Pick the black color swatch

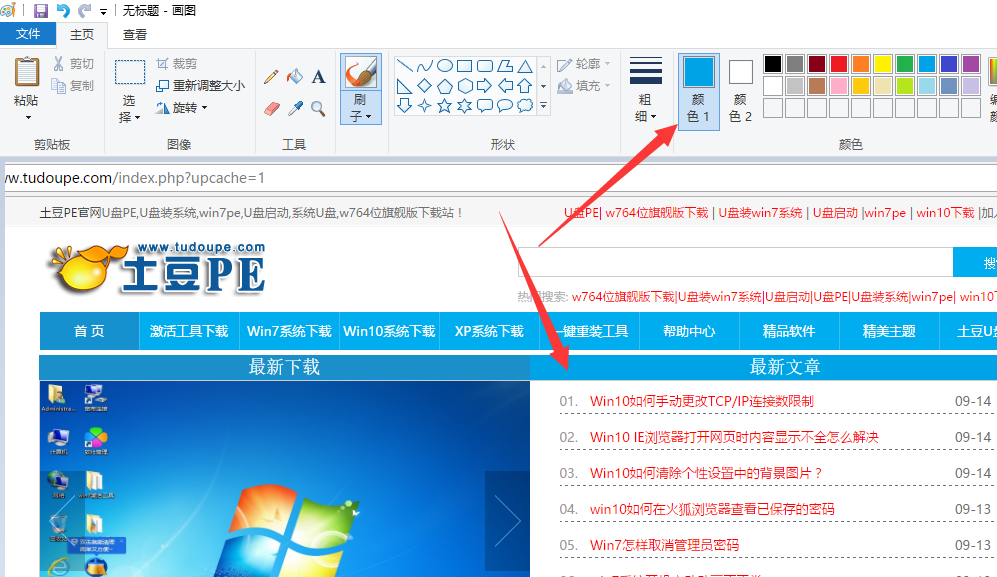point(773,64)
